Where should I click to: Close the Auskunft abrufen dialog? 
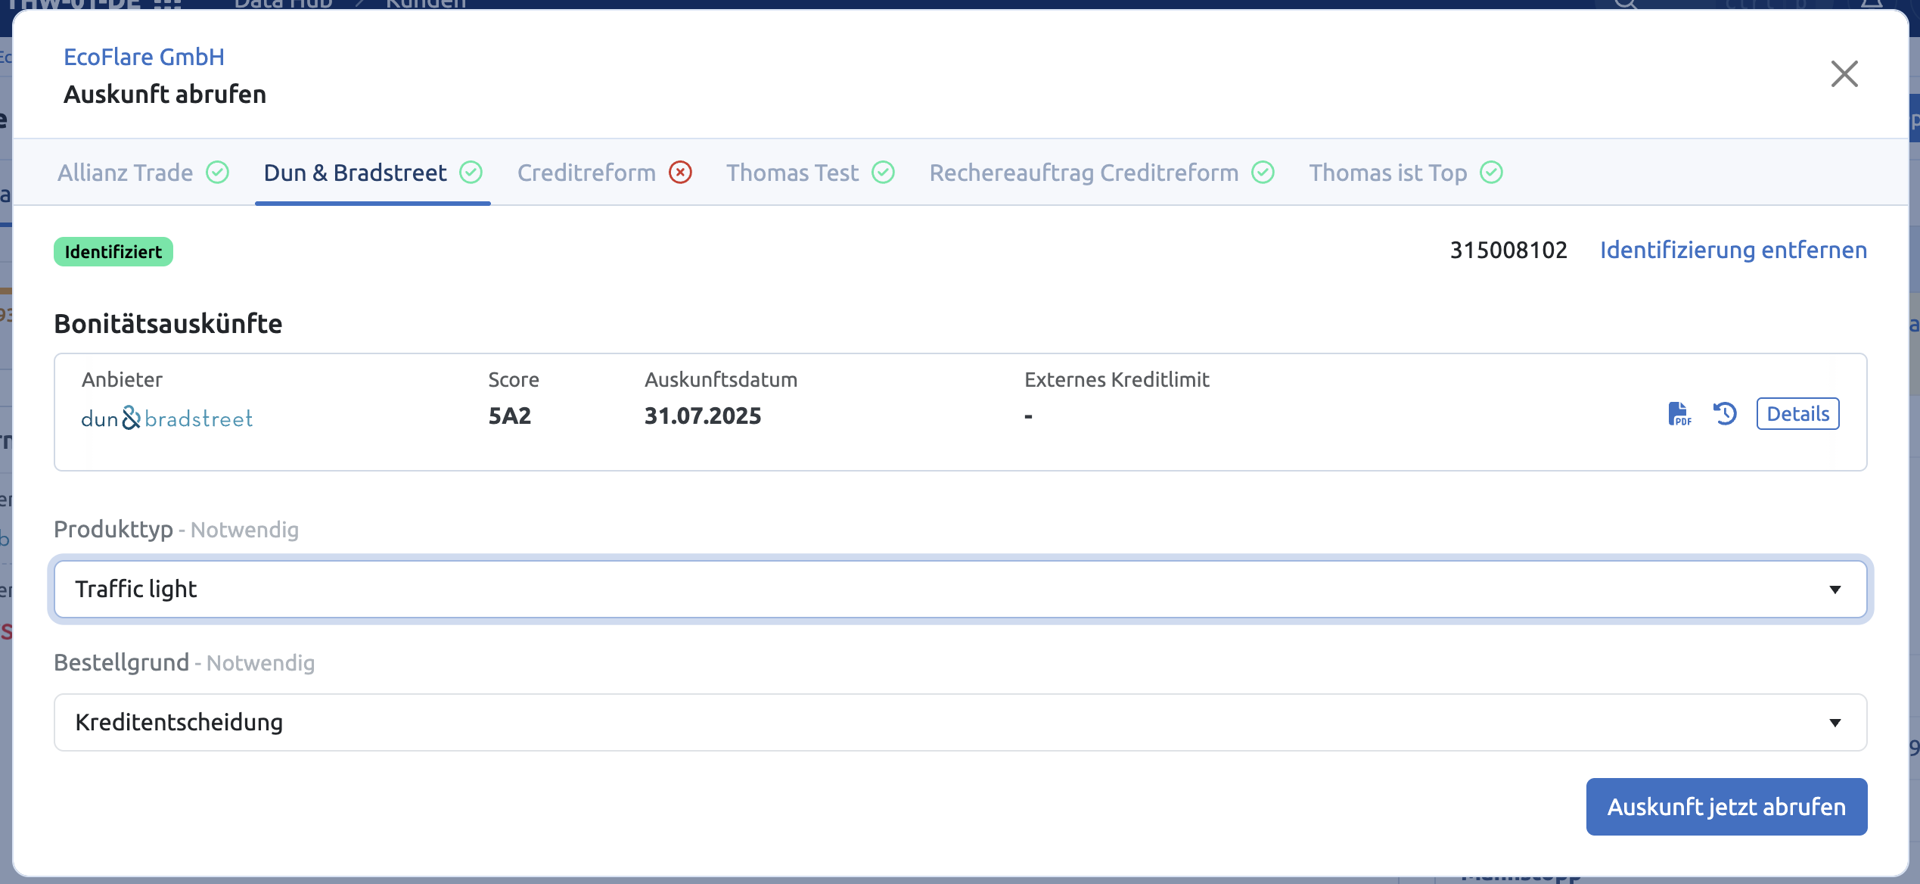pyautogui.click(x=1844, y=74)
